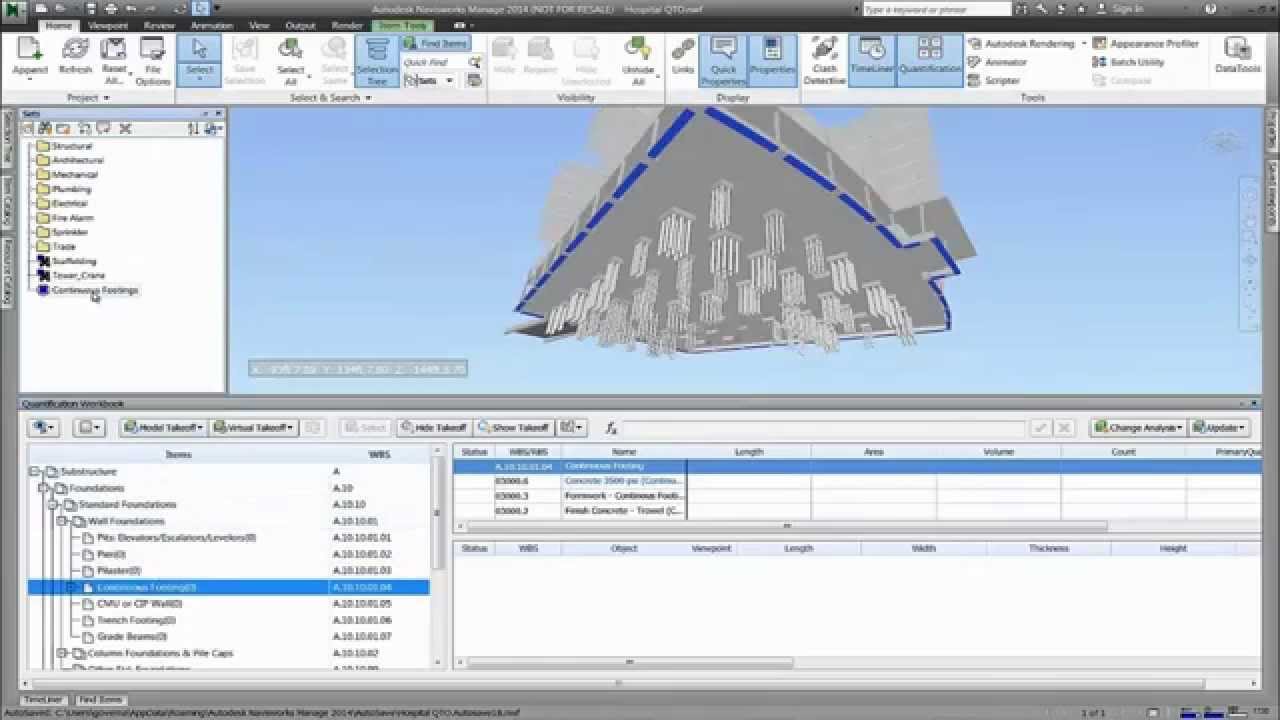Launch Batch Utility

[1129, 62]
